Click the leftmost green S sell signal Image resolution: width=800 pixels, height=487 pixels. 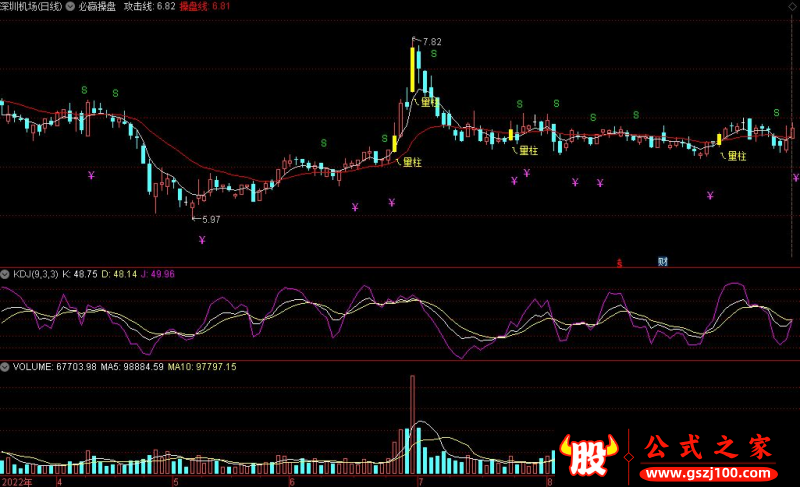point(85,90)
